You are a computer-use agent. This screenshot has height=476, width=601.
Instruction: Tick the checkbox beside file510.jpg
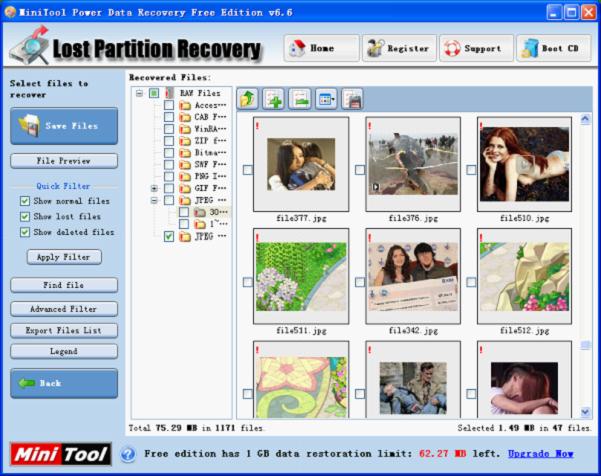[471, 170]
